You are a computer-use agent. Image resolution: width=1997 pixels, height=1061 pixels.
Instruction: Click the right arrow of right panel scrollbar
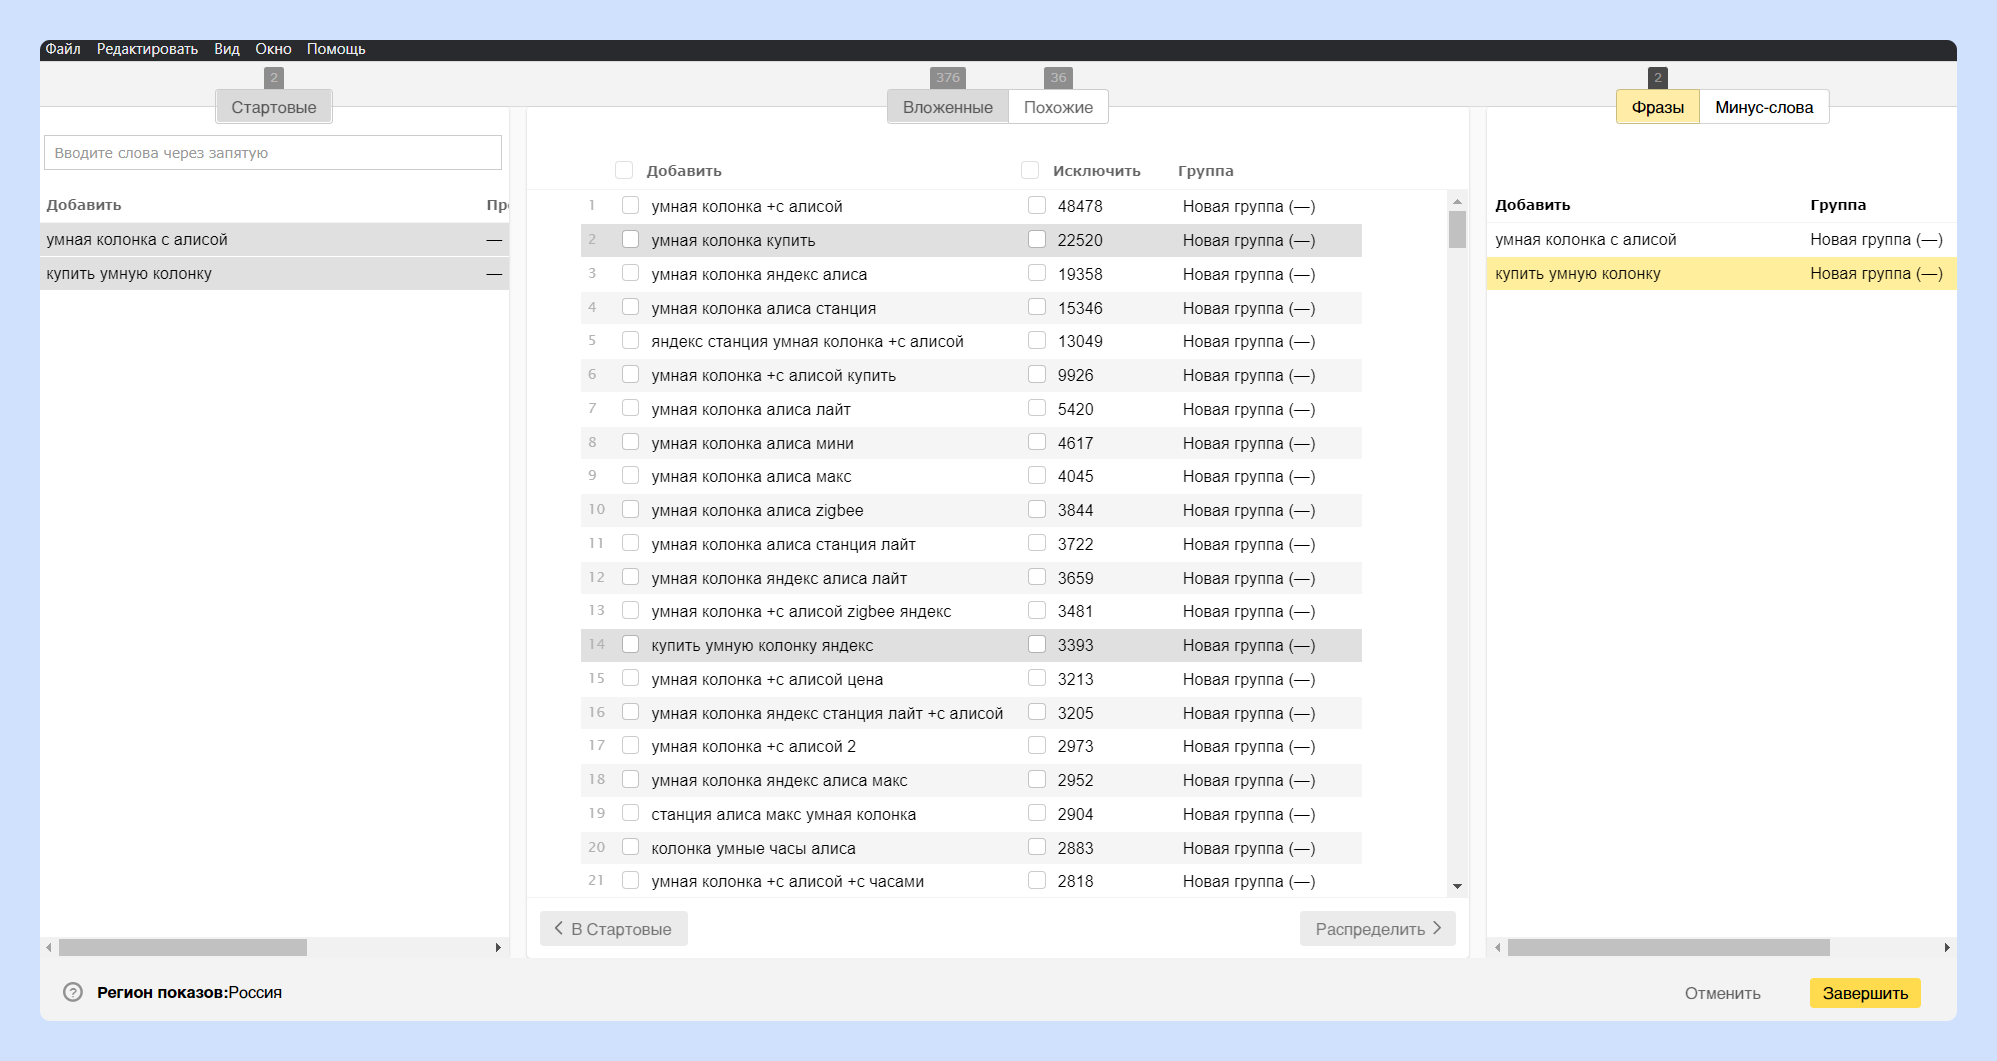1946,947
